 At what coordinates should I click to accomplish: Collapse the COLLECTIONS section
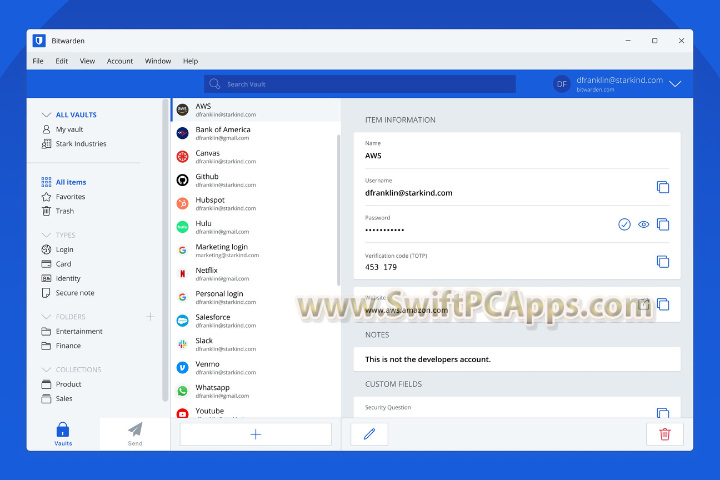tap(46, 370)
